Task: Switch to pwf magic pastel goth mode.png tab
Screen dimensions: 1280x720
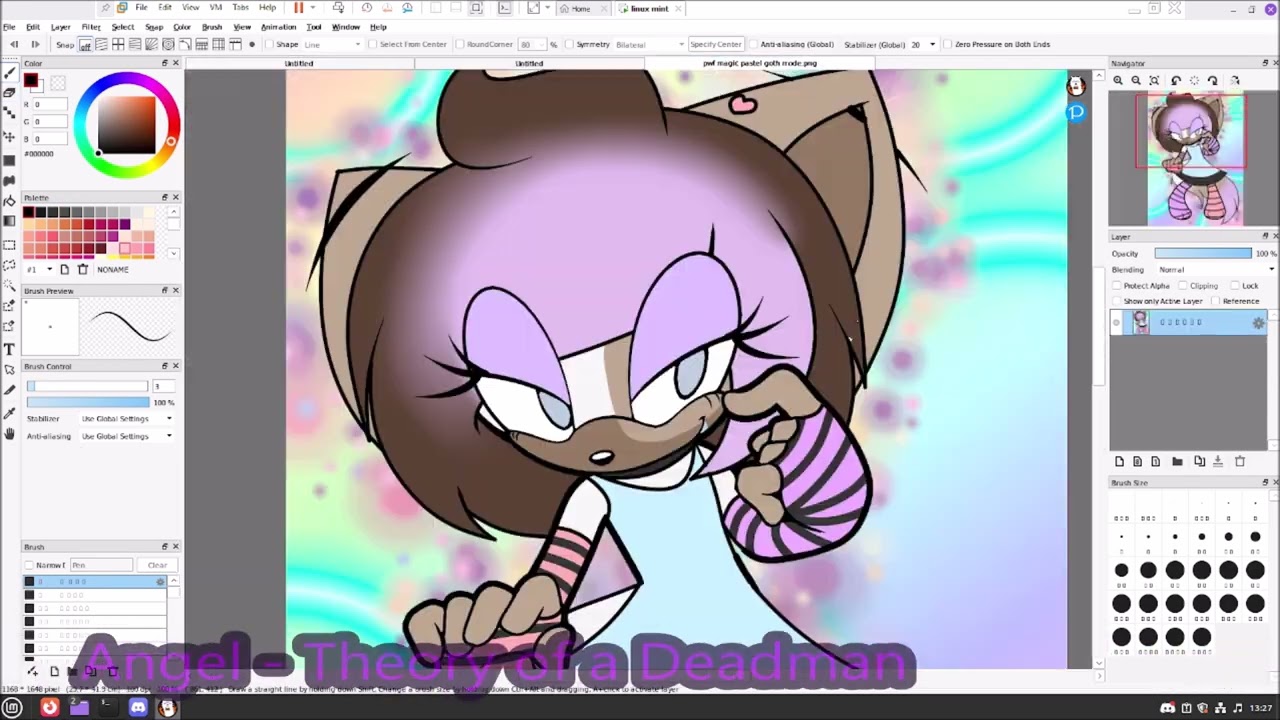Action: coord(760,63)
